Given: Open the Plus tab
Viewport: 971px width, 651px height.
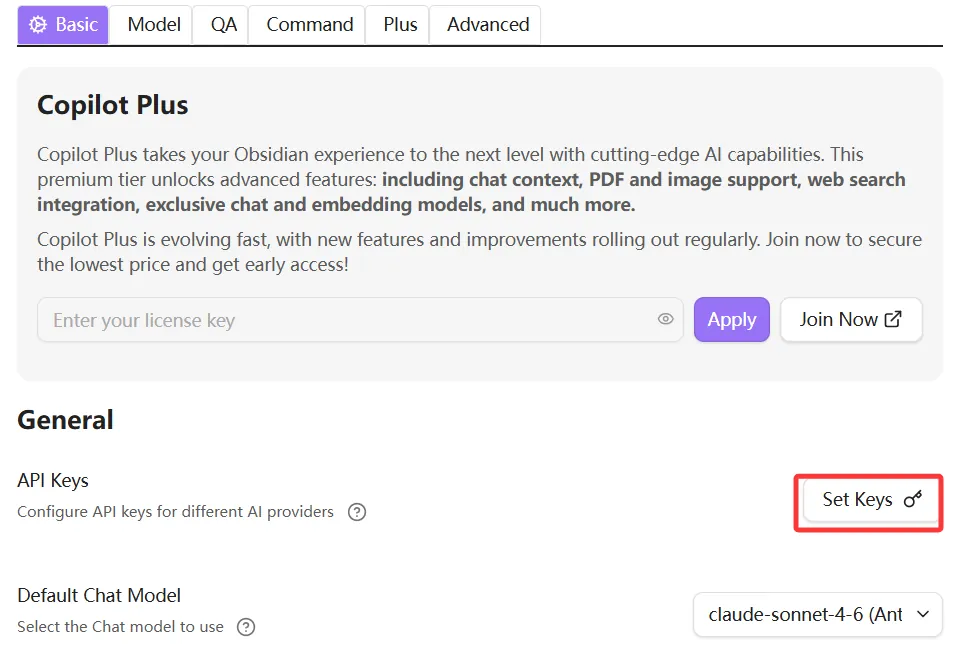Looking at the screenshot, I should [400, 25].
